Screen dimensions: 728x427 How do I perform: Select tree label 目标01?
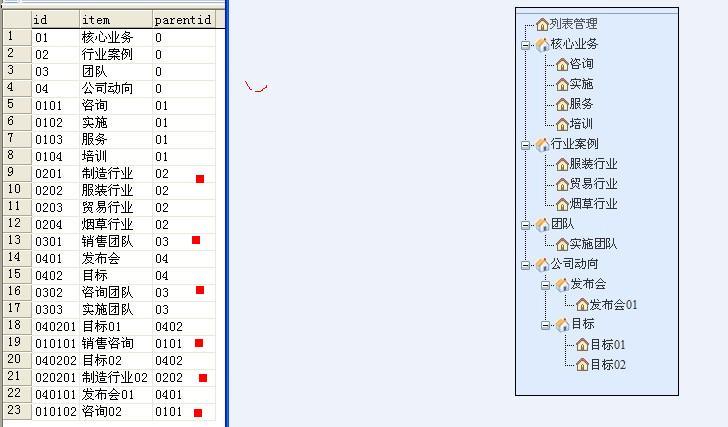click(607, 345)
